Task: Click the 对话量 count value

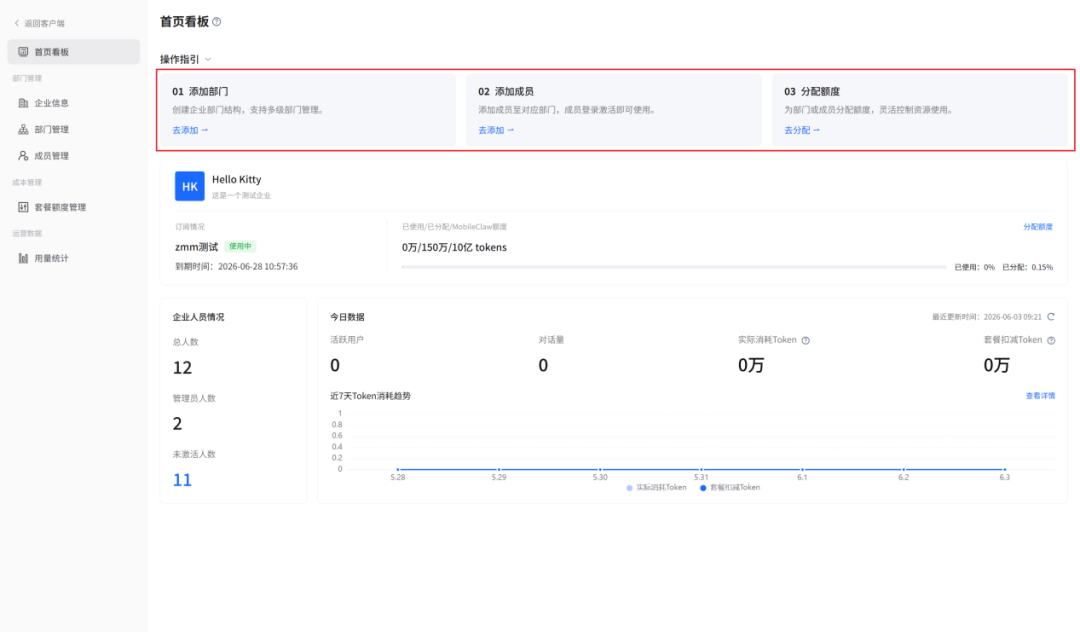Action: [x=543, y=366]
